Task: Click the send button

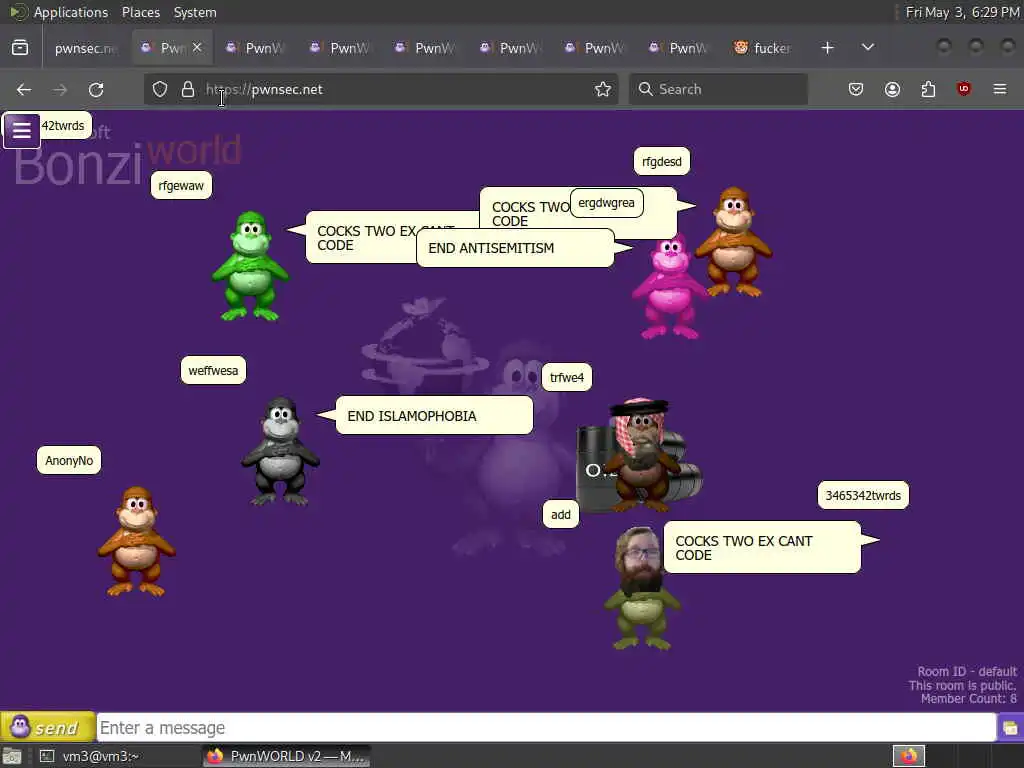Action: point(47,727)
